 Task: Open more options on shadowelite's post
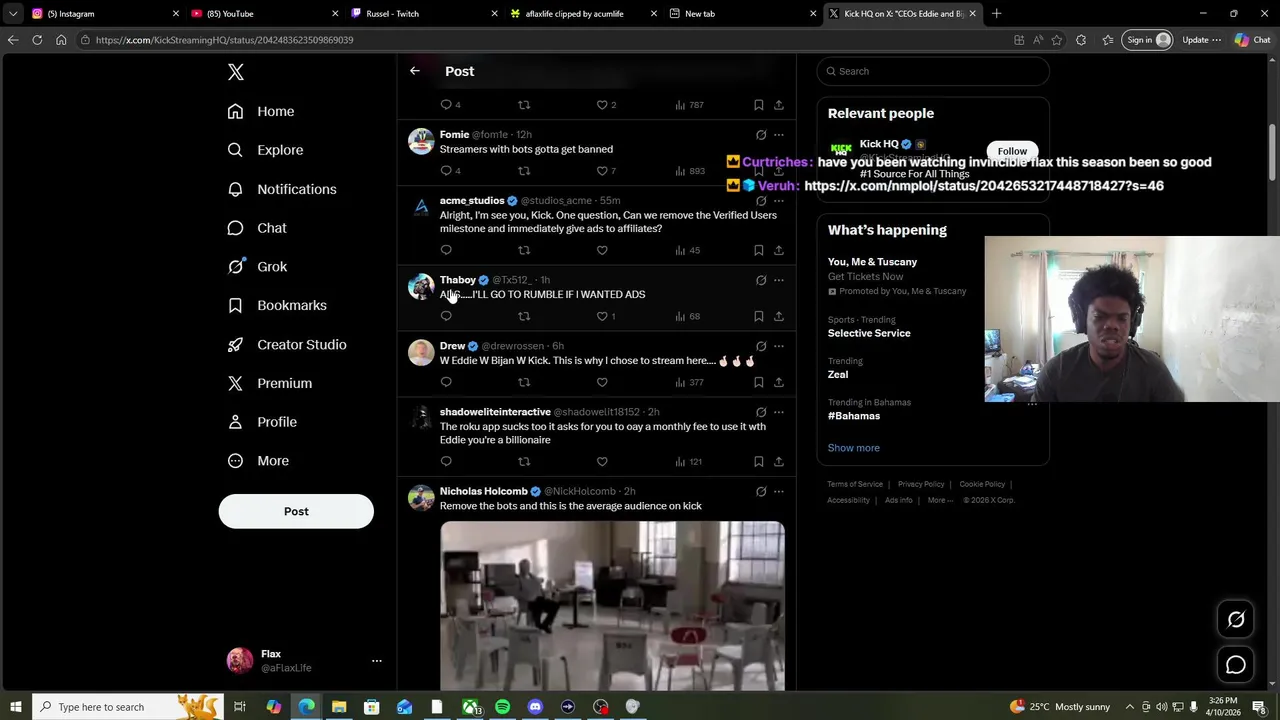779,412
